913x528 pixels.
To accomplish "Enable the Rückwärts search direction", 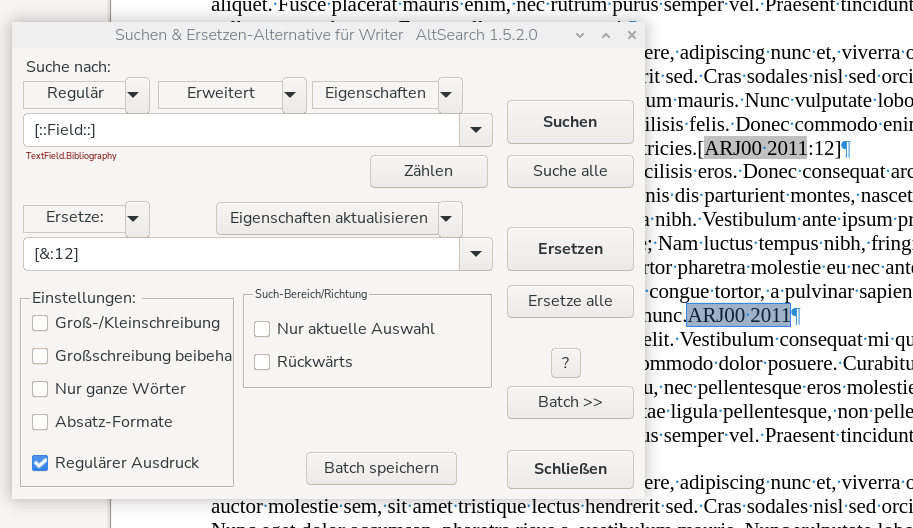I will tap(262, 362).
